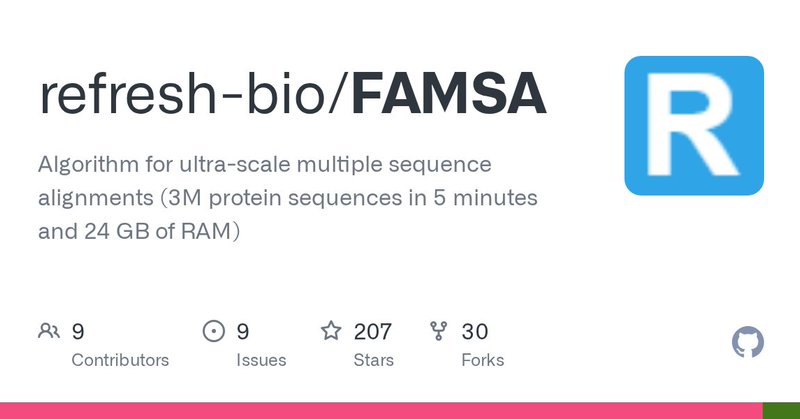Open the blue R organization avatar
Screen dimensions: 800x419
[x=694, y=125]
